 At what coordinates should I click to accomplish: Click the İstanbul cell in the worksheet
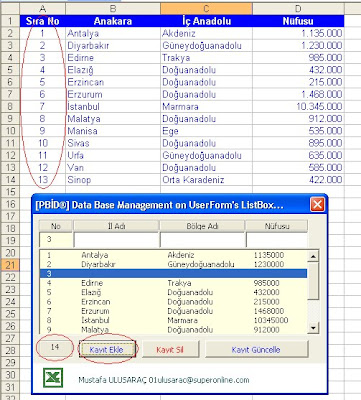click(x=113, y=107)
